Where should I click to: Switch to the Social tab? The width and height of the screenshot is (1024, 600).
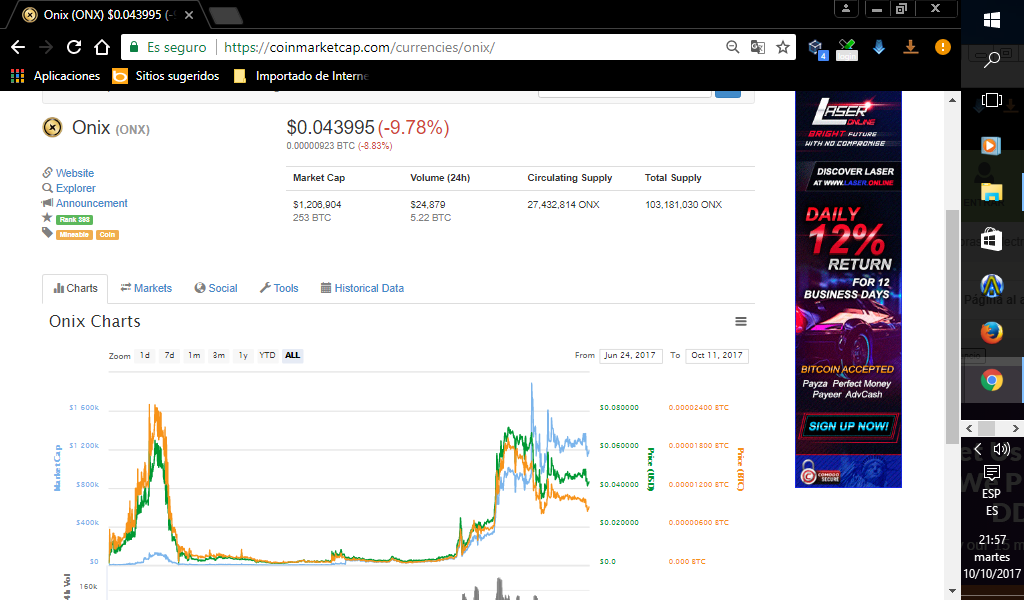tap(216, 288)
